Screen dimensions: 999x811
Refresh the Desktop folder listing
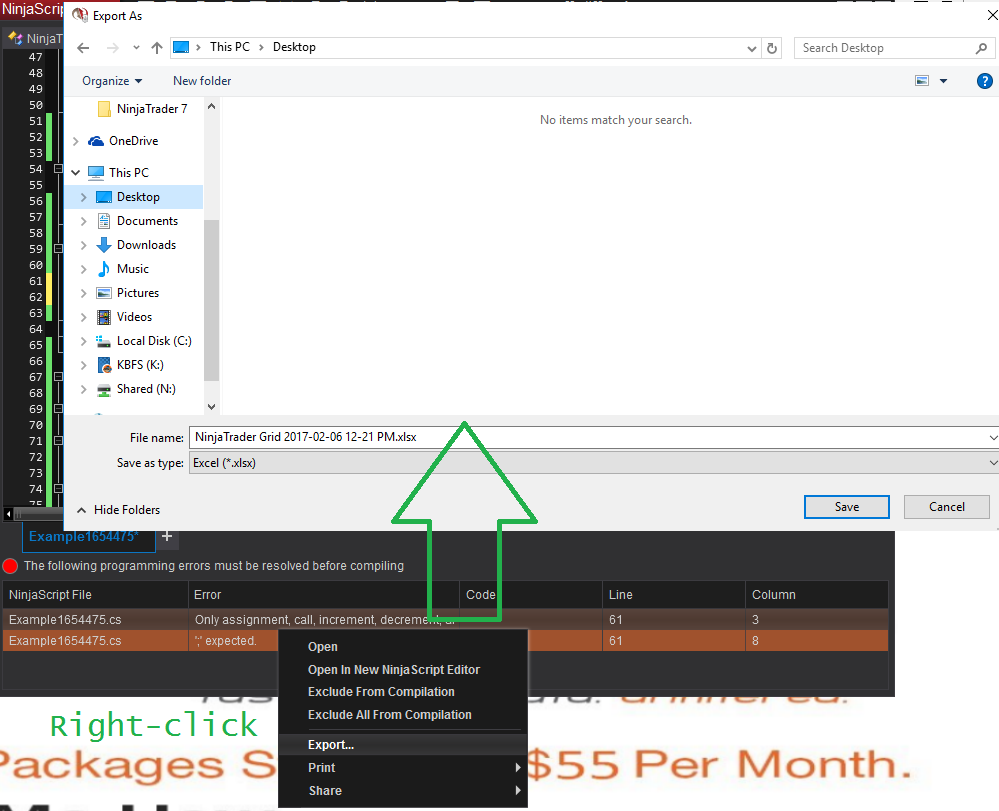pyautogui.click(x=772, y=48)
